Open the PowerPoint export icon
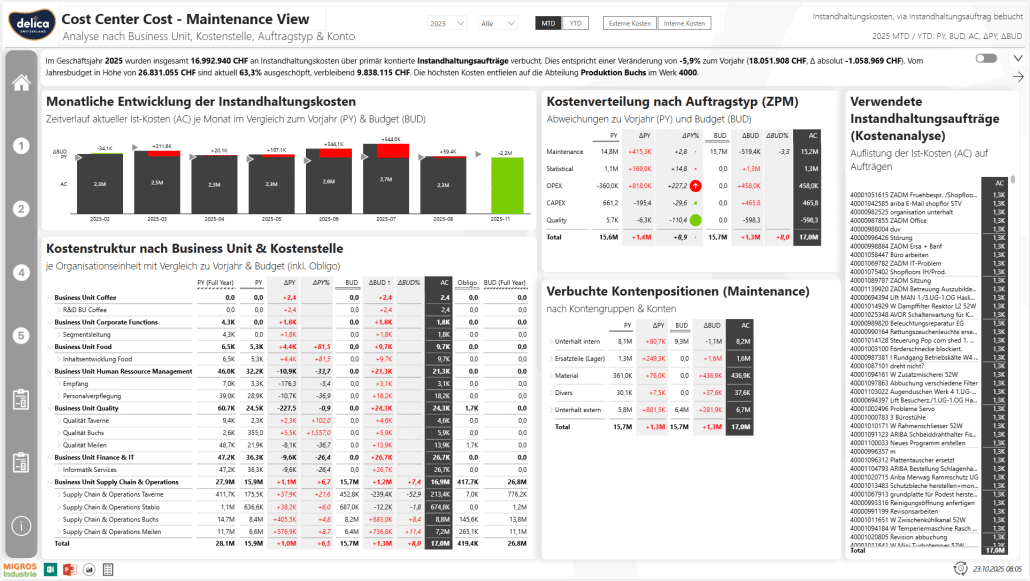Viewport: 1030px width, 581px height. point(71,569)
